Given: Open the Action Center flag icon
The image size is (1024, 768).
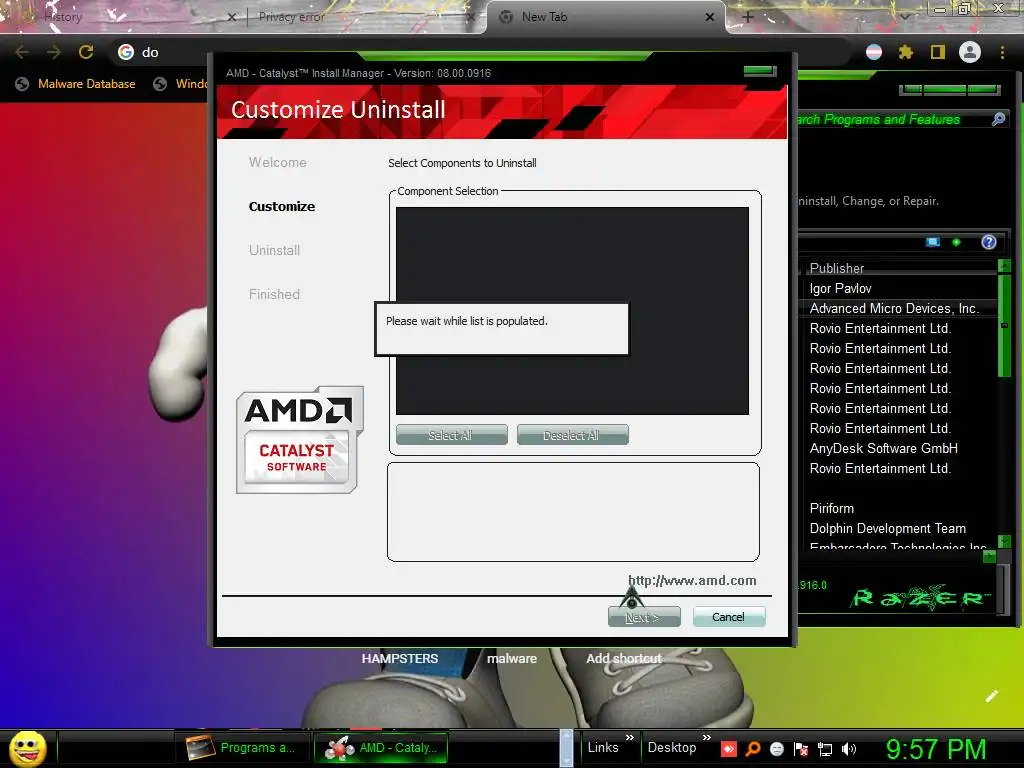Looking at the screenshot, I should [801, 749].
